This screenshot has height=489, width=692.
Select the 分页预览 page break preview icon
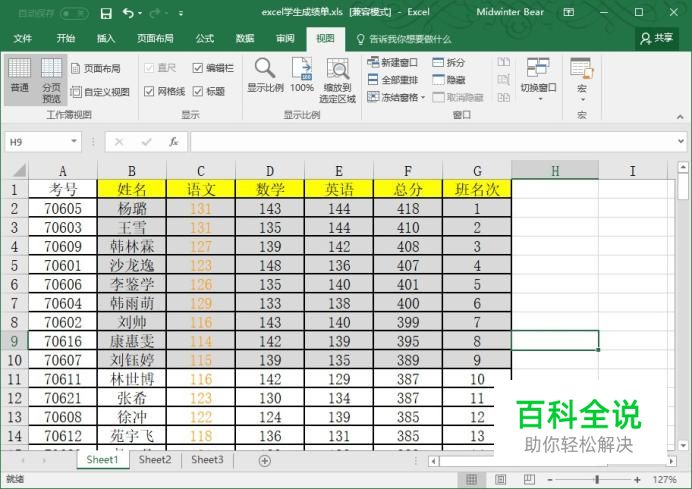tap(52, 80)
